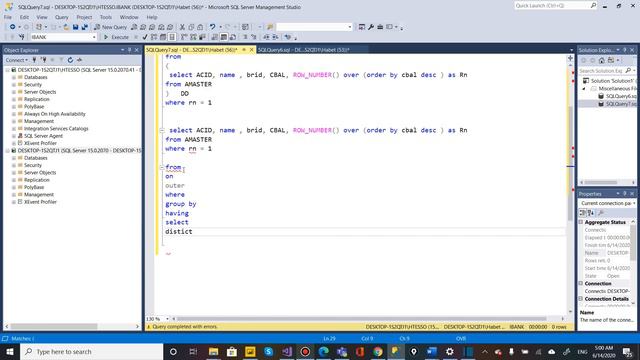Click the New Query toolbar button
The height and width of the screenshot is (360, 640).
[111, 27]
